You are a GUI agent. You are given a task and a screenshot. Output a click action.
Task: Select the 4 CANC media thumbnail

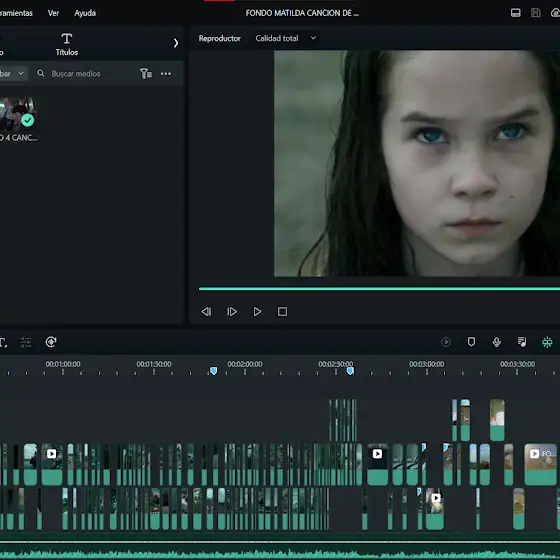[x=18, y=114]
